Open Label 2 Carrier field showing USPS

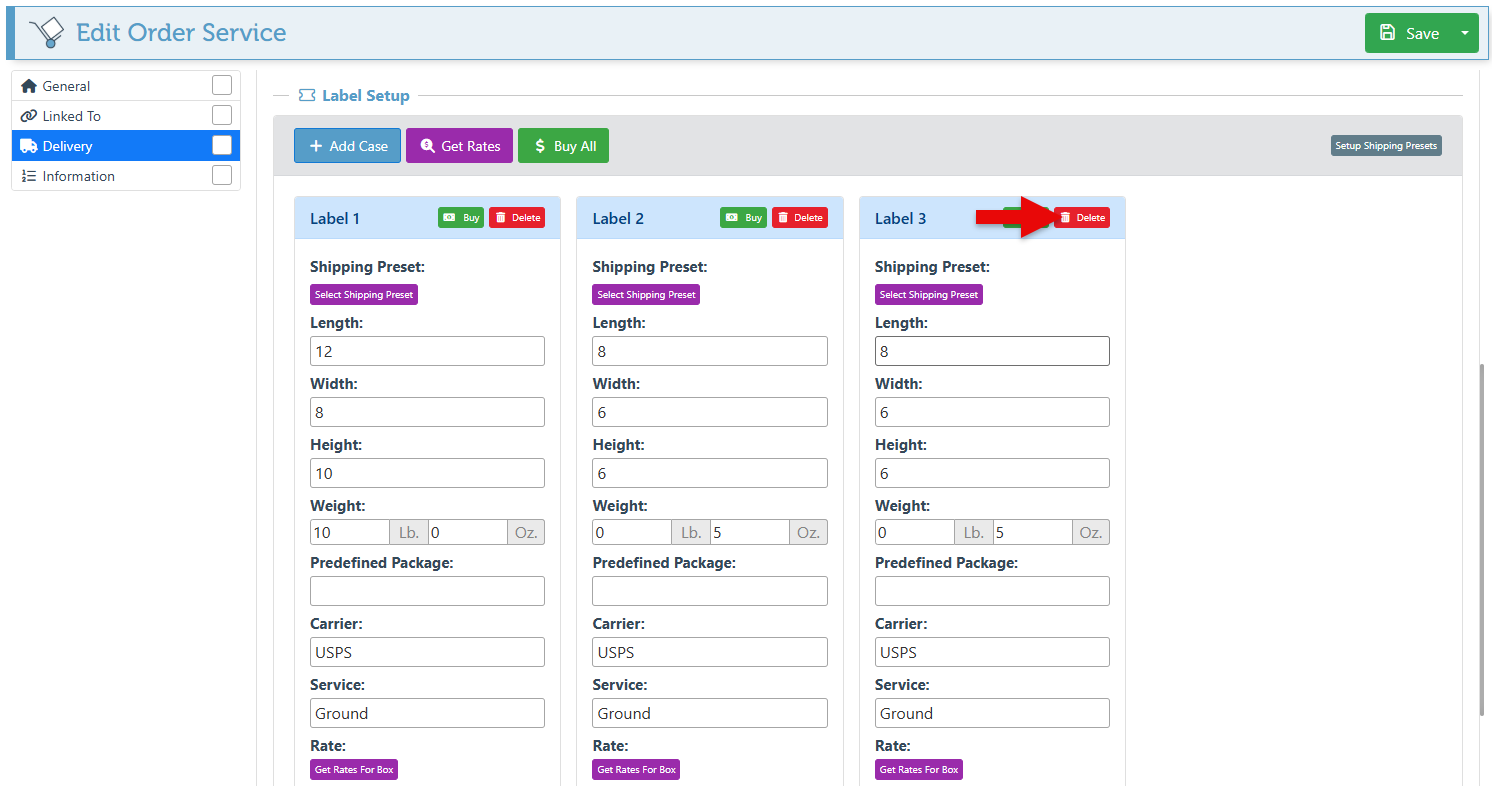[709, 652]
